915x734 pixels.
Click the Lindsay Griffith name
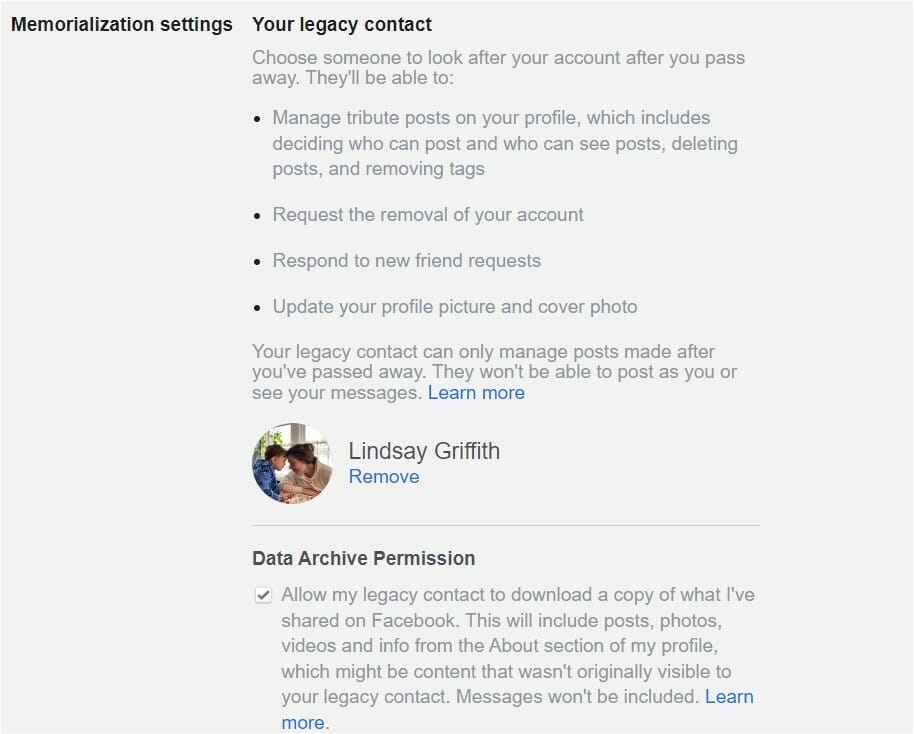point(424,451)
